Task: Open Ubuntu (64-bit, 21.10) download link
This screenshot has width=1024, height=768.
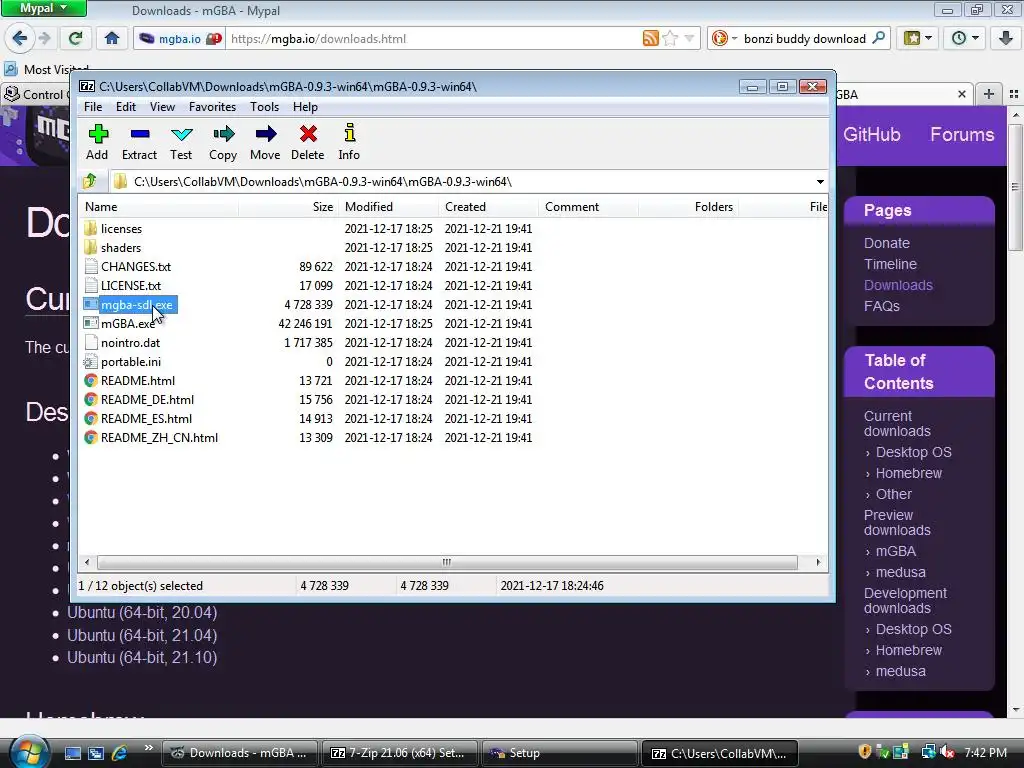Action: coord(142,657)
